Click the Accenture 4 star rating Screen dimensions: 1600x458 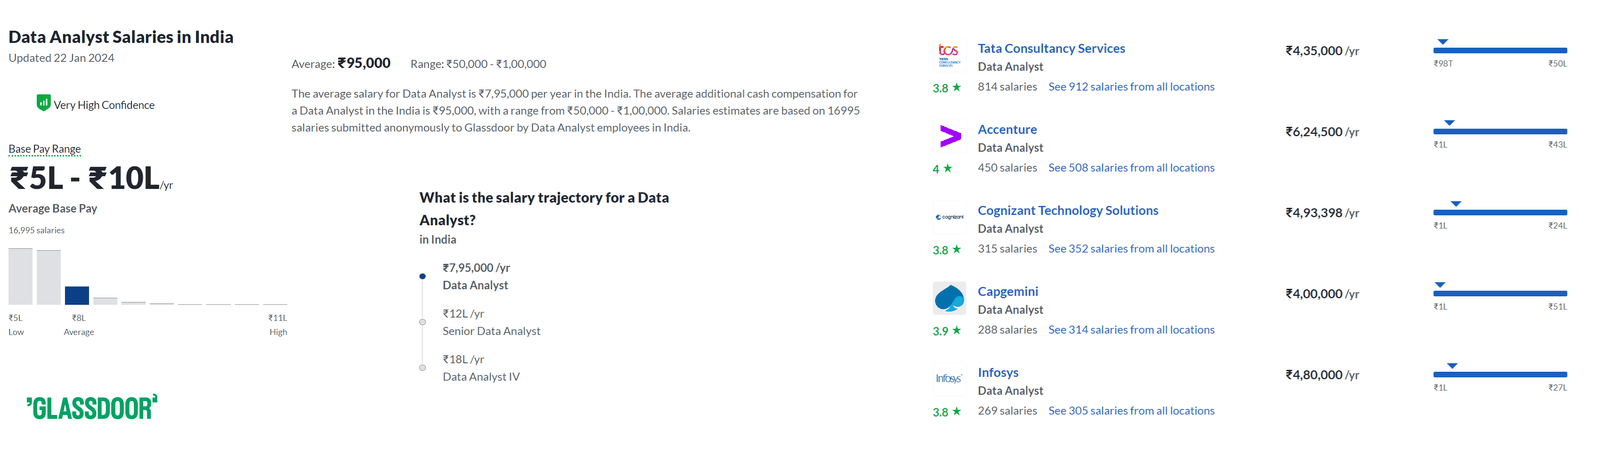(942, 169)
